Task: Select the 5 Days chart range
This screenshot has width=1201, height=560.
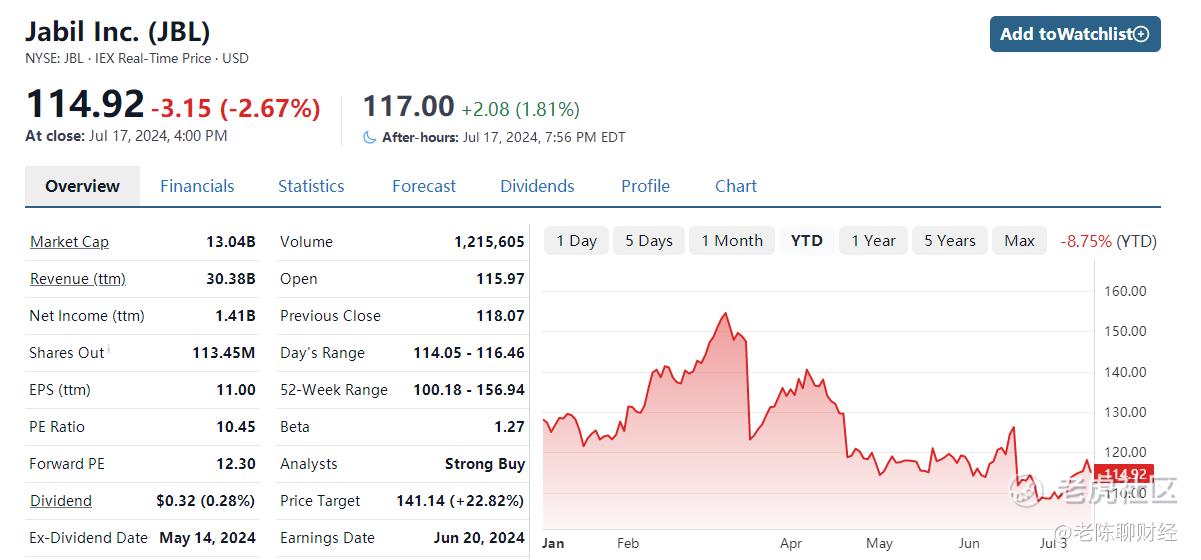Action: tap(649, 241)
